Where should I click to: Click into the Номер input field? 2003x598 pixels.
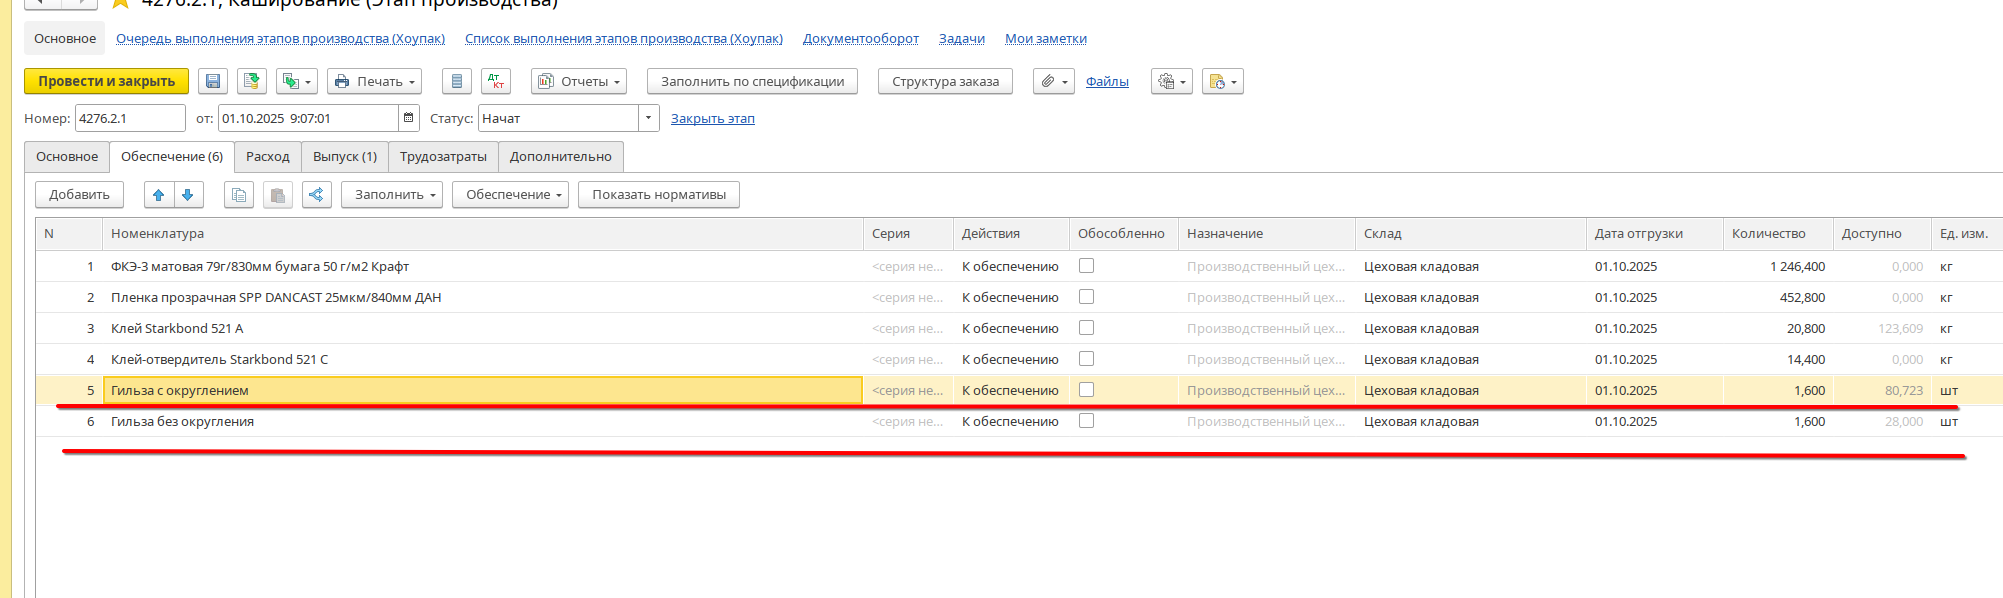tap(129, 118)
